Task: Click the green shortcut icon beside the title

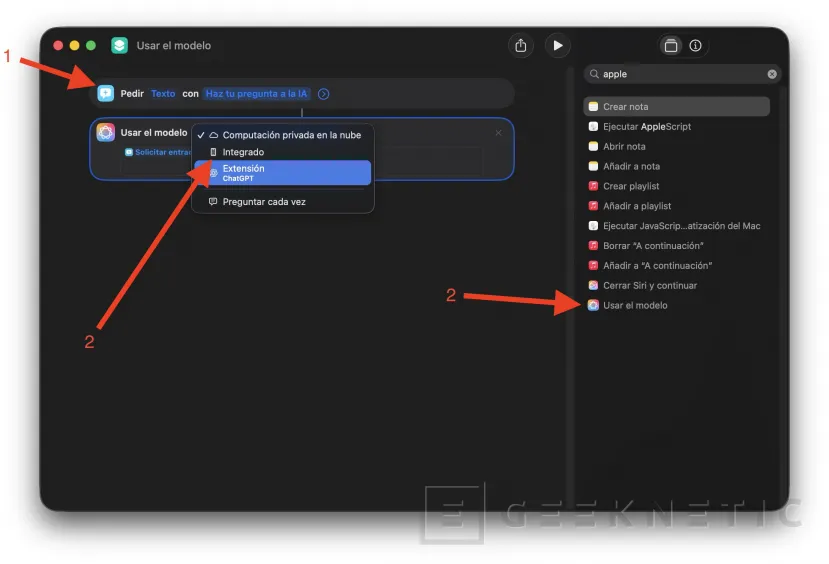Action: pyautogui.click(x=119, y=45)
